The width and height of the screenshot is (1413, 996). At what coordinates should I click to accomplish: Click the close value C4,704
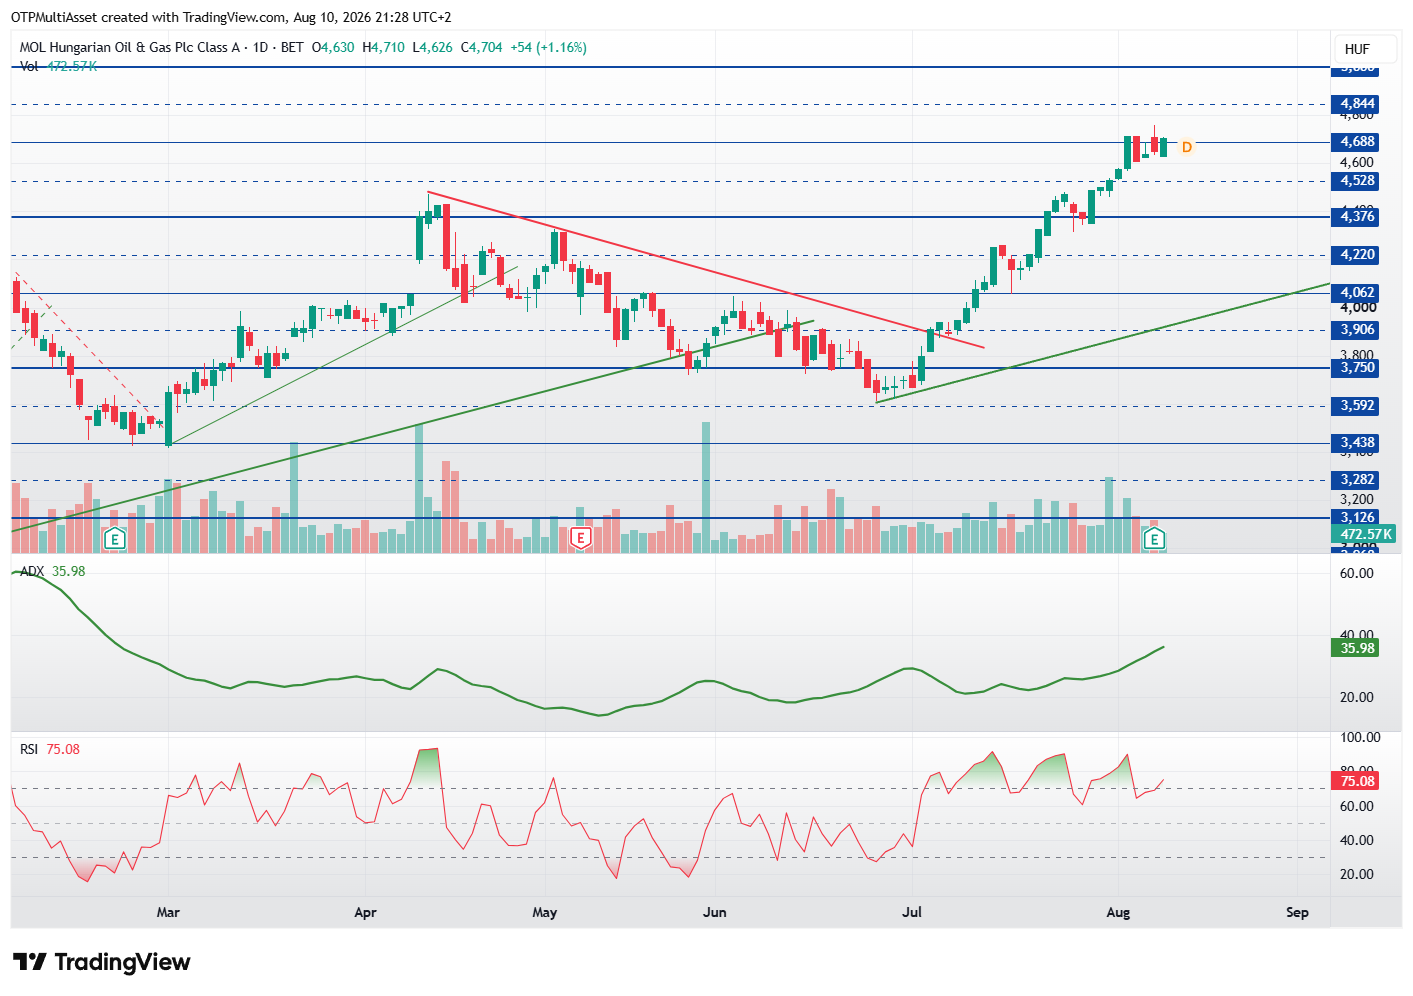(x=481, y=47)
